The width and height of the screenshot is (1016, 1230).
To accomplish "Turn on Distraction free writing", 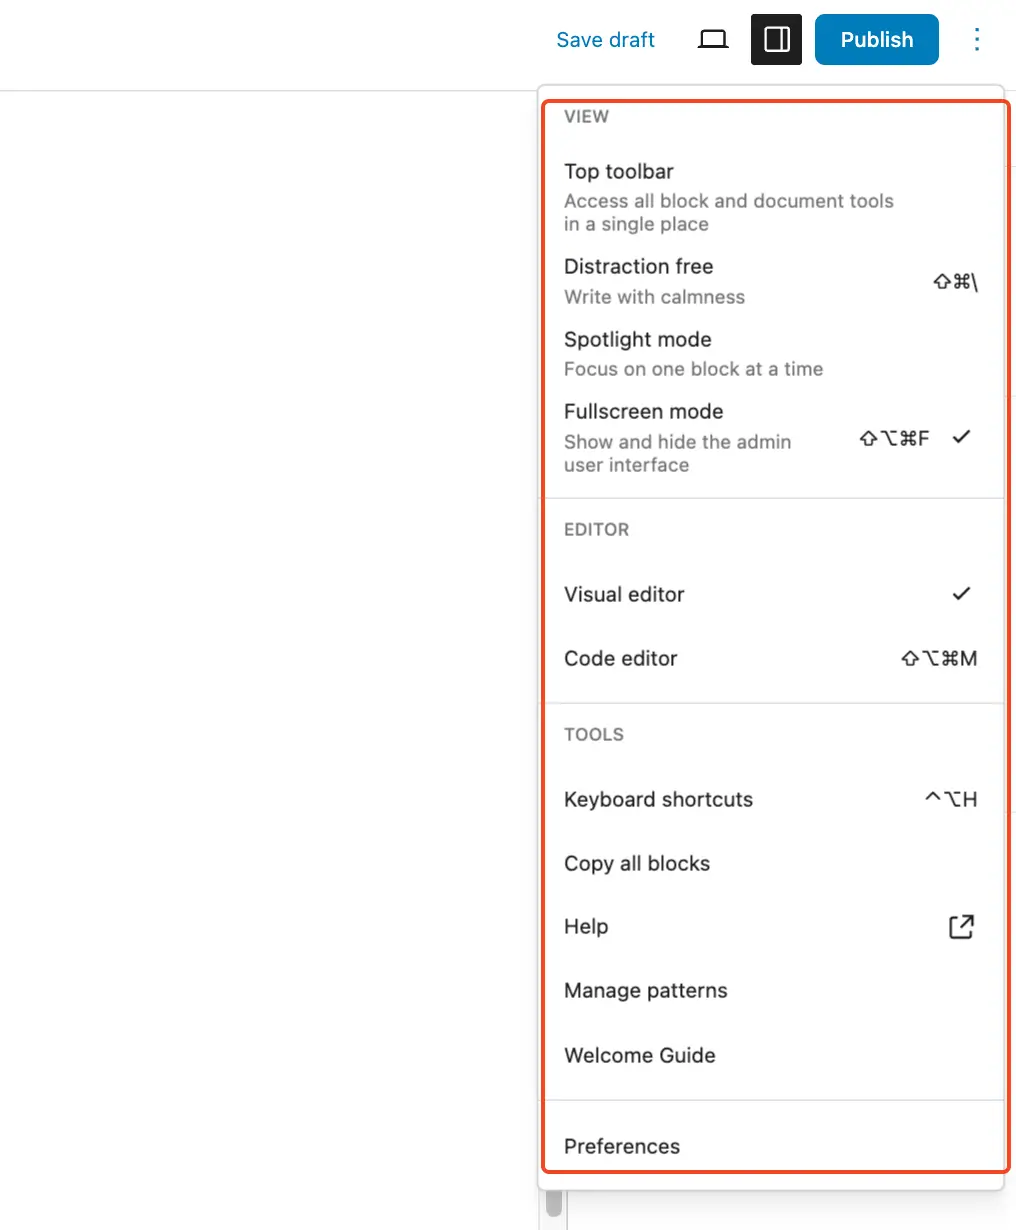I will 638,266.
